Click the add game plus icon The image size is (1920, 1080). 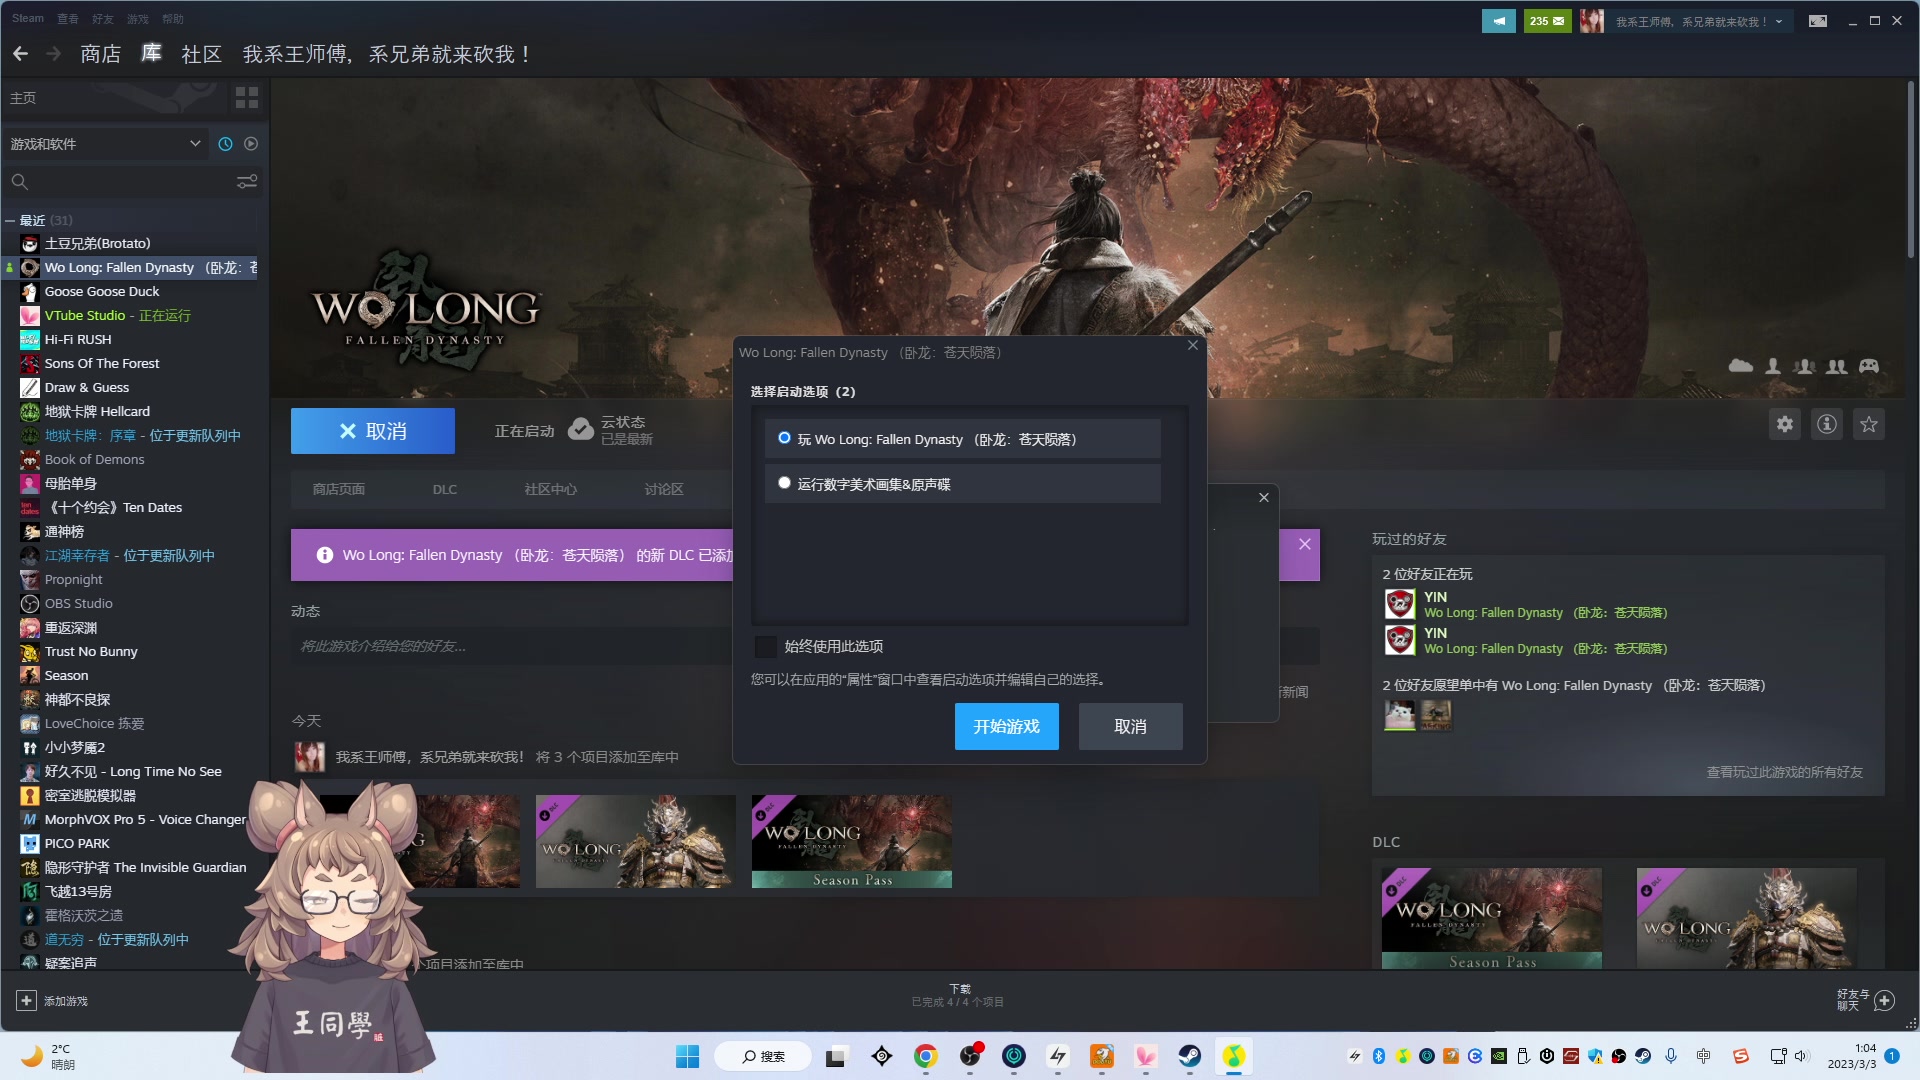[26, 1000]
